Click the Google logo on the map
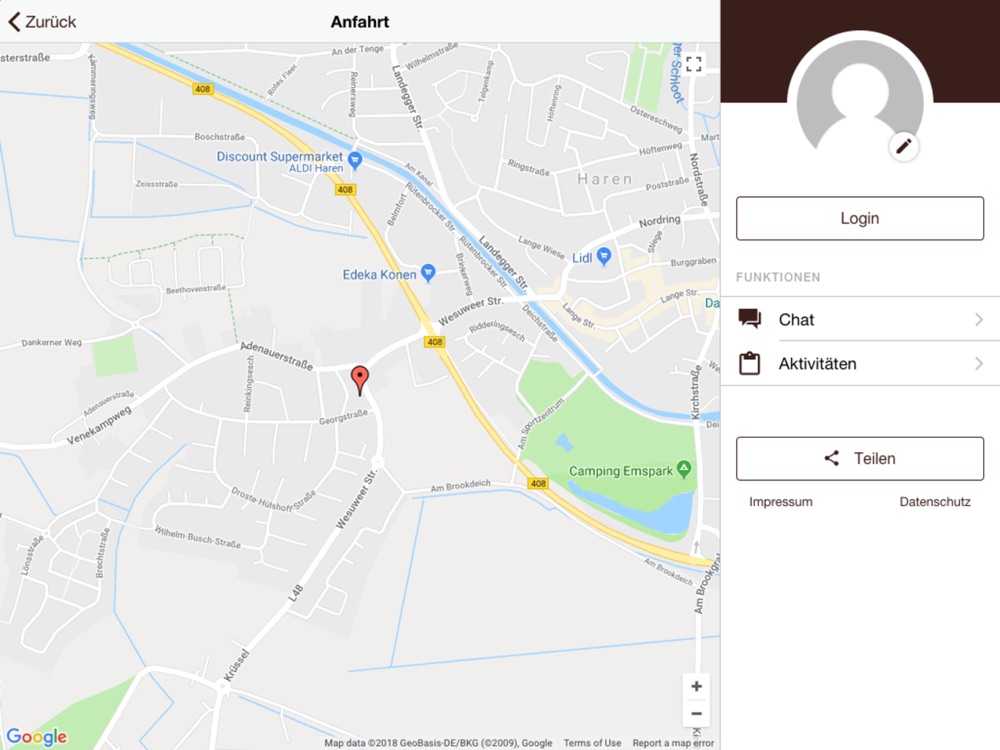Image resolution: width=1000 pixels, height=750 pixels. (37, 737)
